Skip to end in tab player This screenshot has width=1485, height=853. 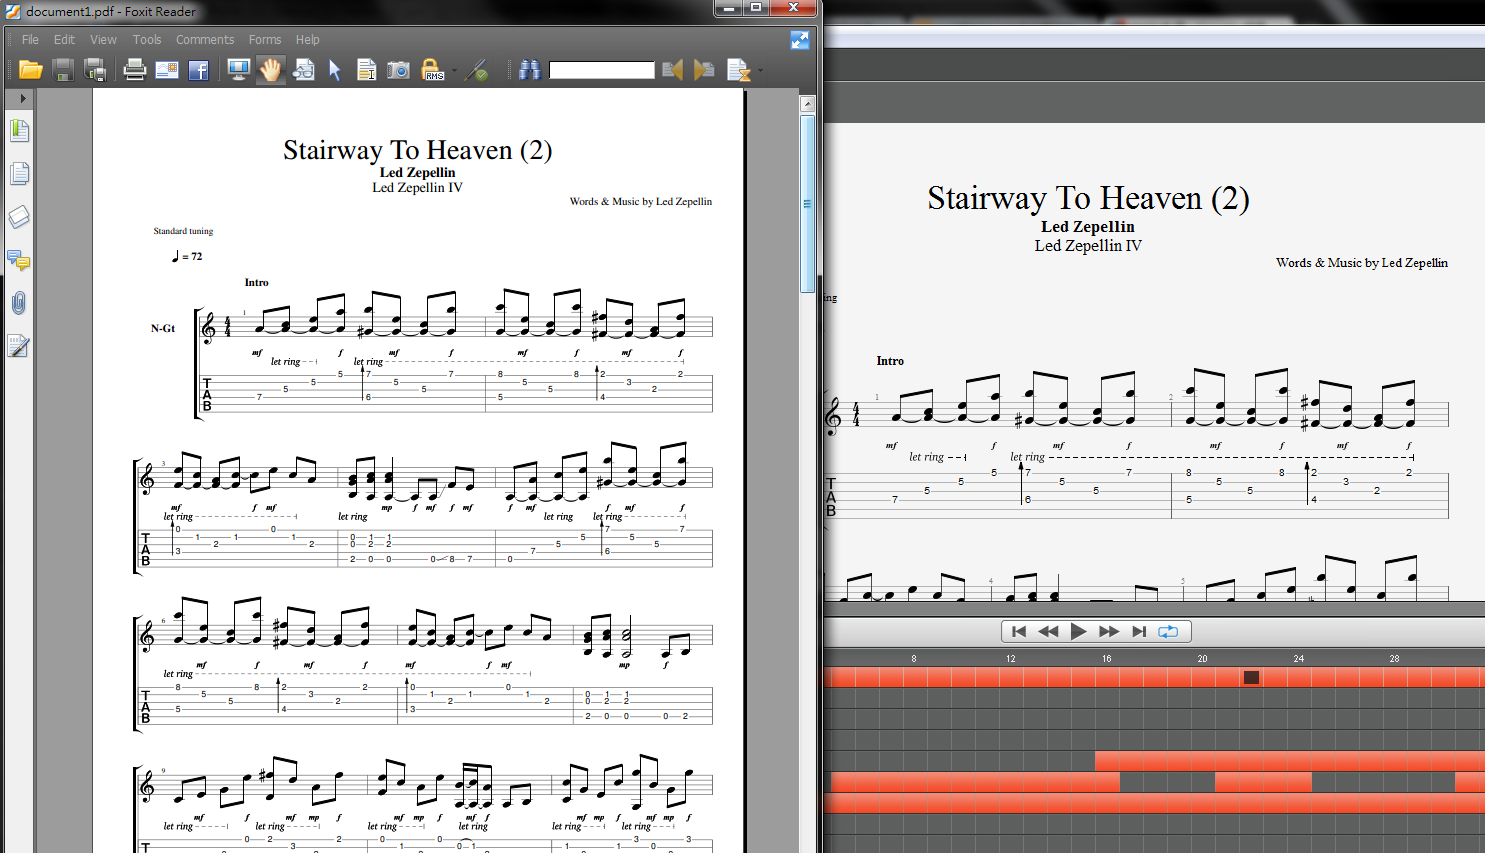coord(1139,631)
